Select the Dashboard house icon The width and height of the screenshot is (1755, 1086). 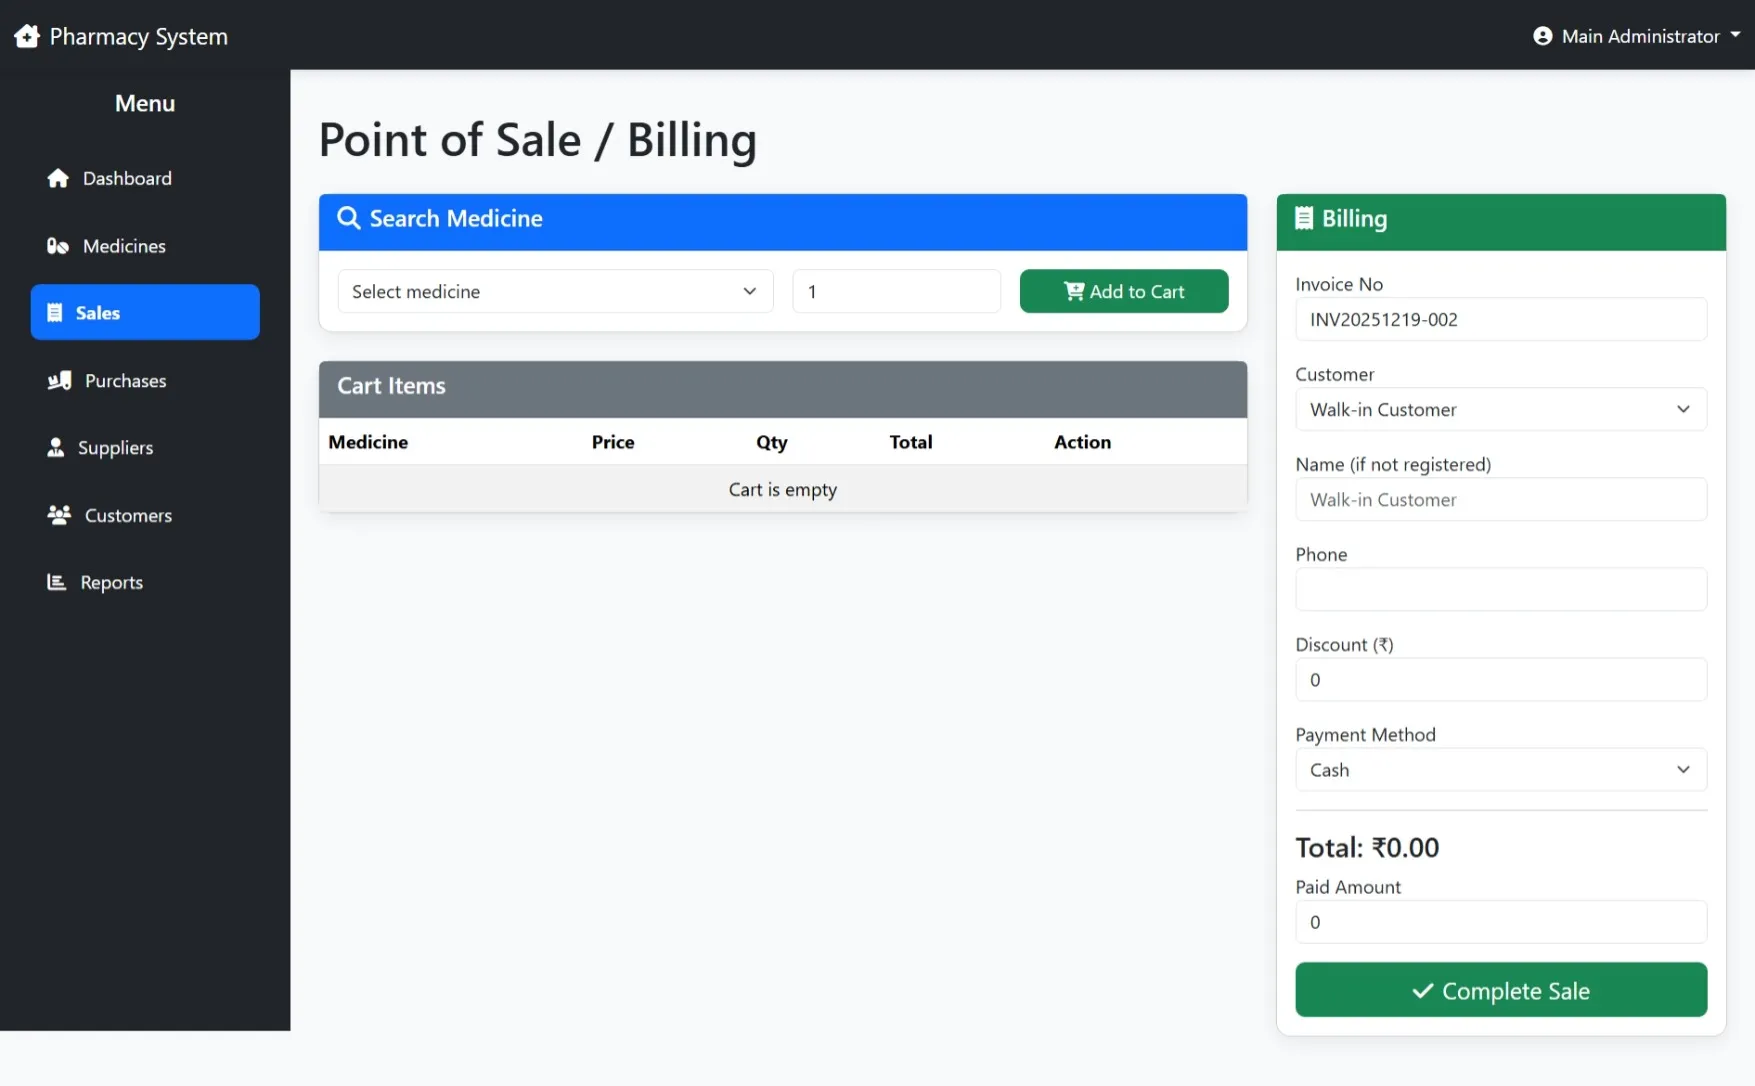pos(58,178)
